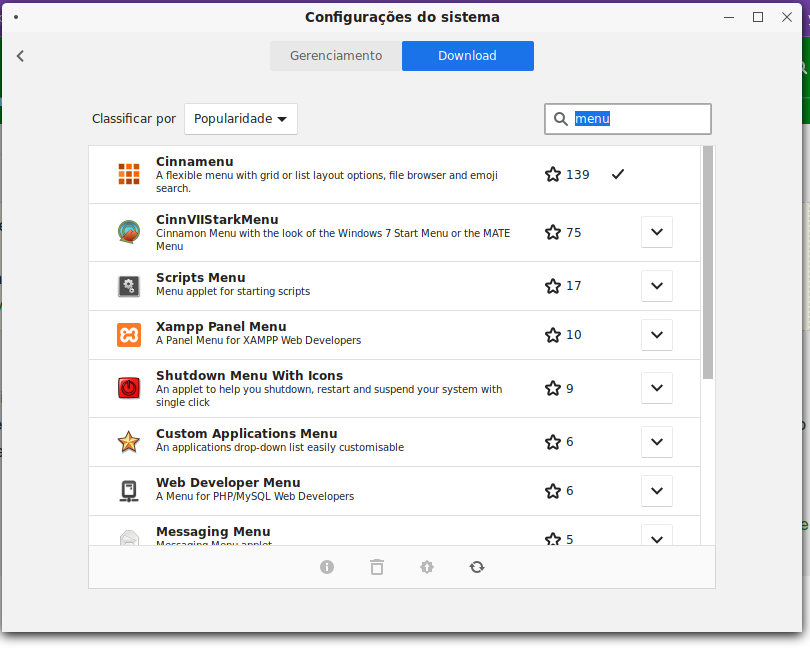Click the update gear icon in bottom toolbar
This screenshot has height=665, width=810.
(427, 567)
